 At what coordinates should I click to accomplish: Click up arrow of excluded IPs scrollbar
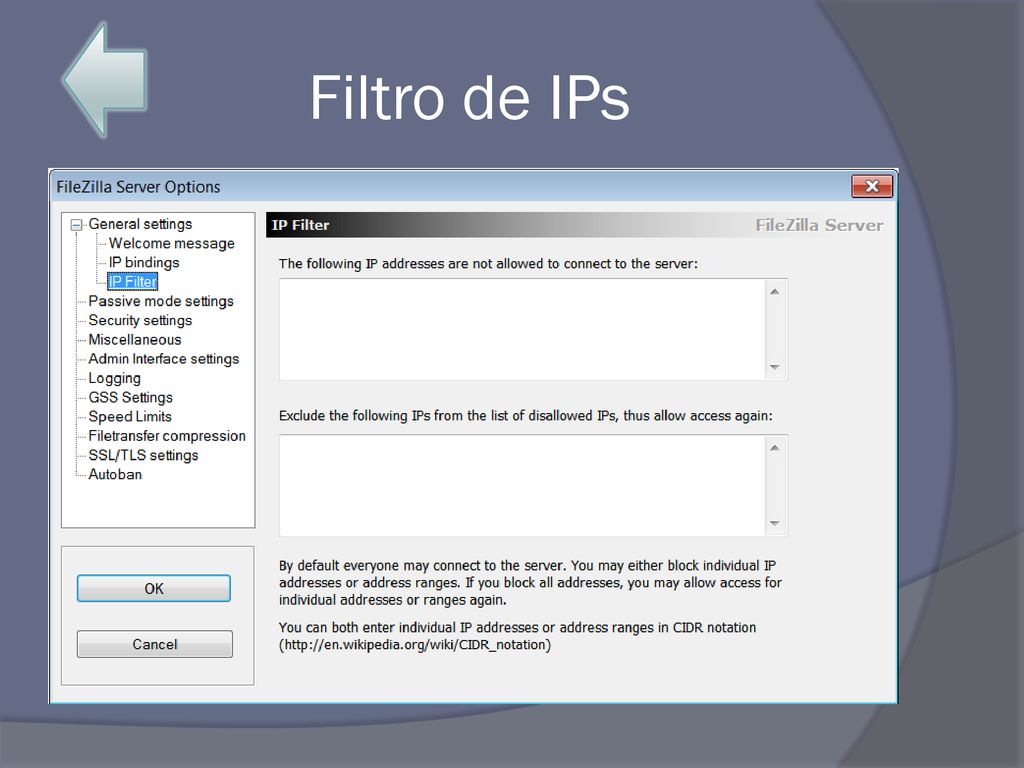click(775, 448)
